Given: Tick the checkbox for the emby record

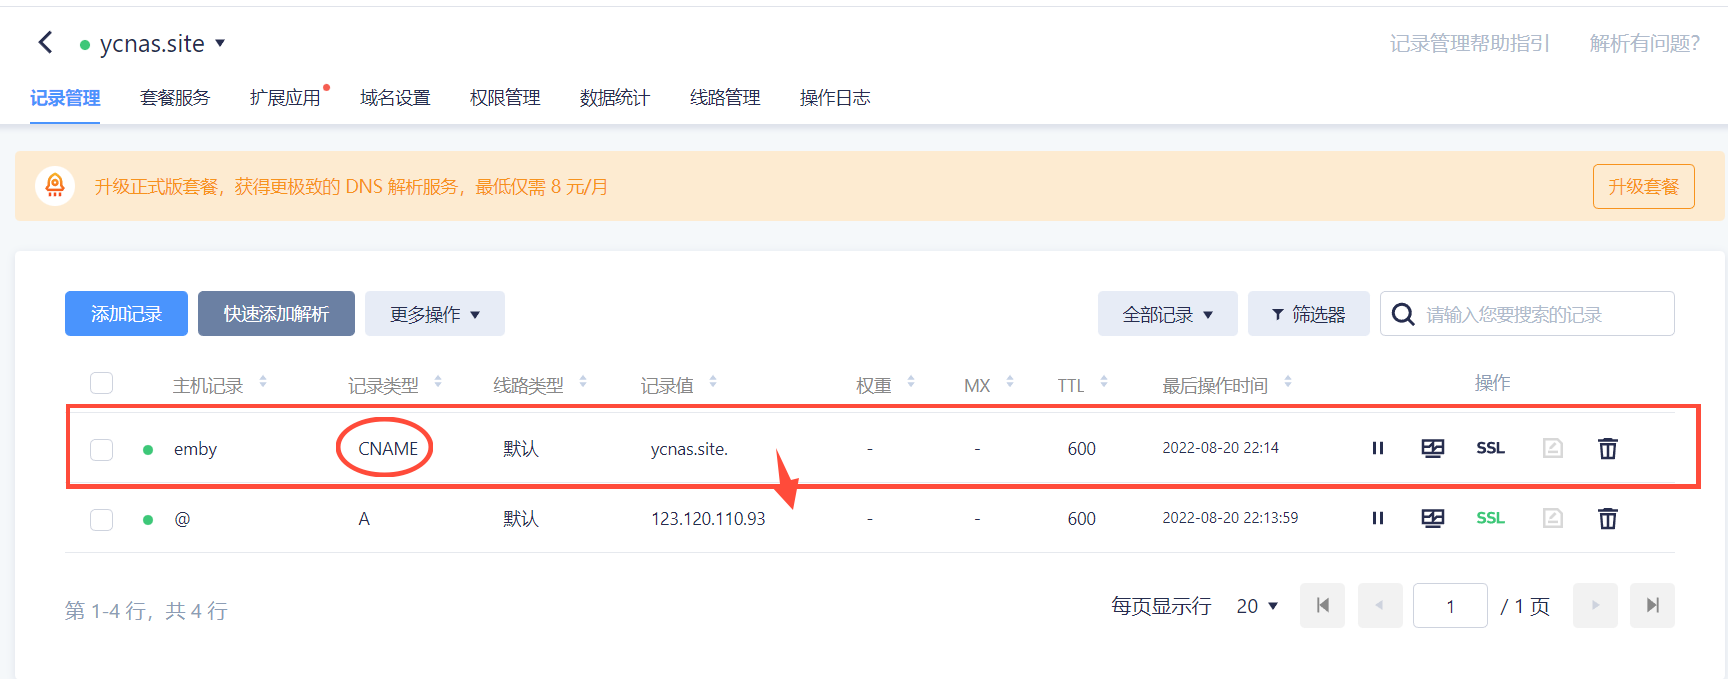Looking at the screenshot, I should [x=101, y=449].
